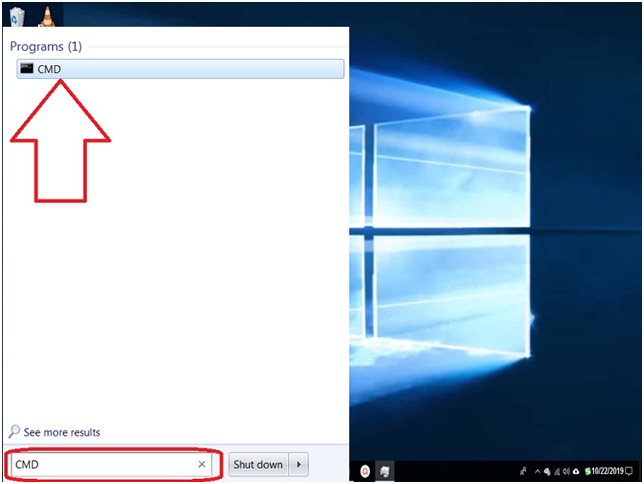The width and height of the screenshot is (644, 484).
Task: Open the Recycle Bin desktop icon
Action: tap(17, 16)
